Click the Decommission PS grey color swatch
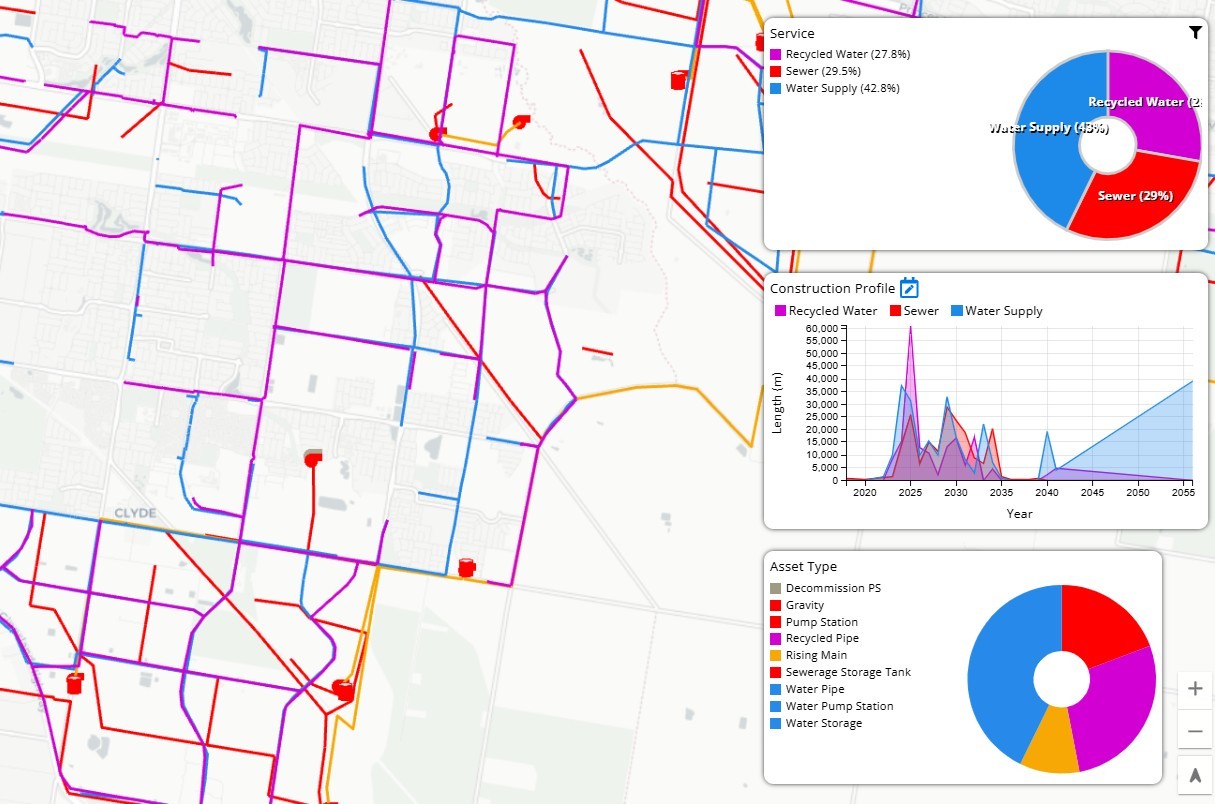The height and width of the screenshot is (804, 1215). [x=775, y=588]
